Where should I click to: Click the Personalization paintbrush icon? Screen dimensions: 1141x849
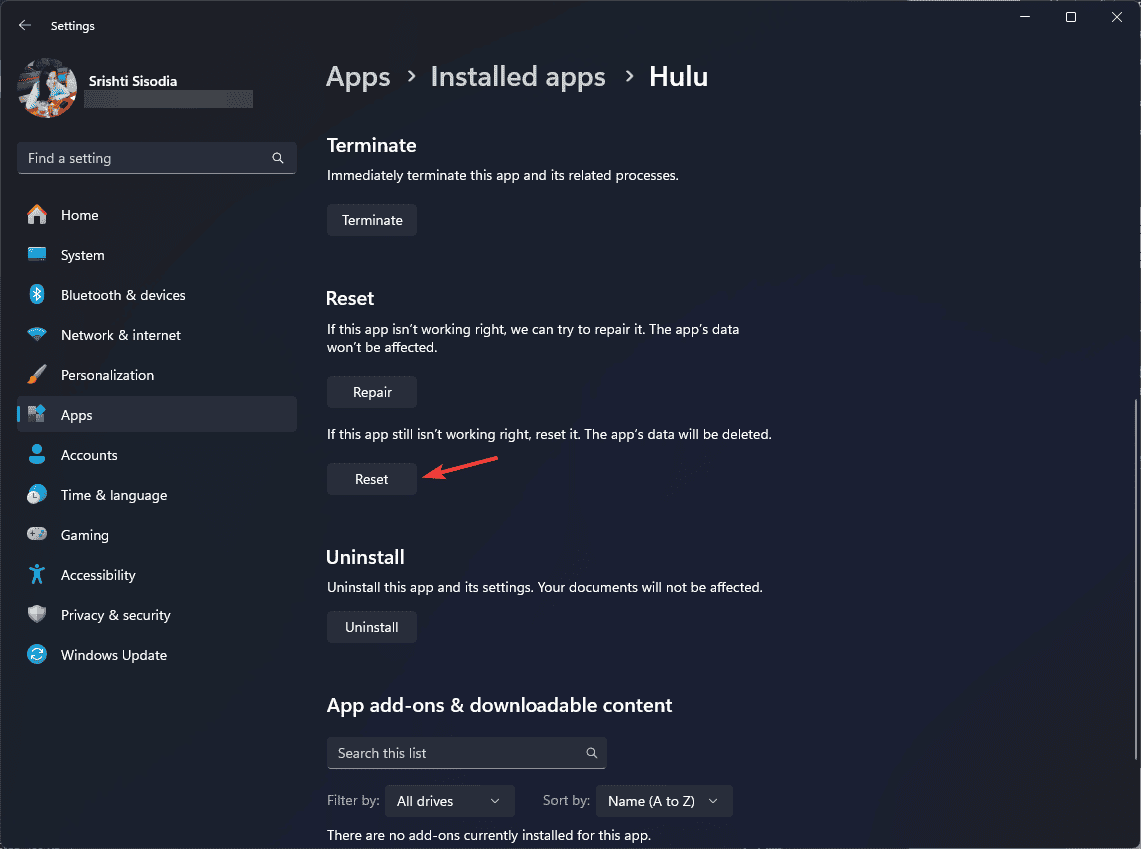pos(37,375)
